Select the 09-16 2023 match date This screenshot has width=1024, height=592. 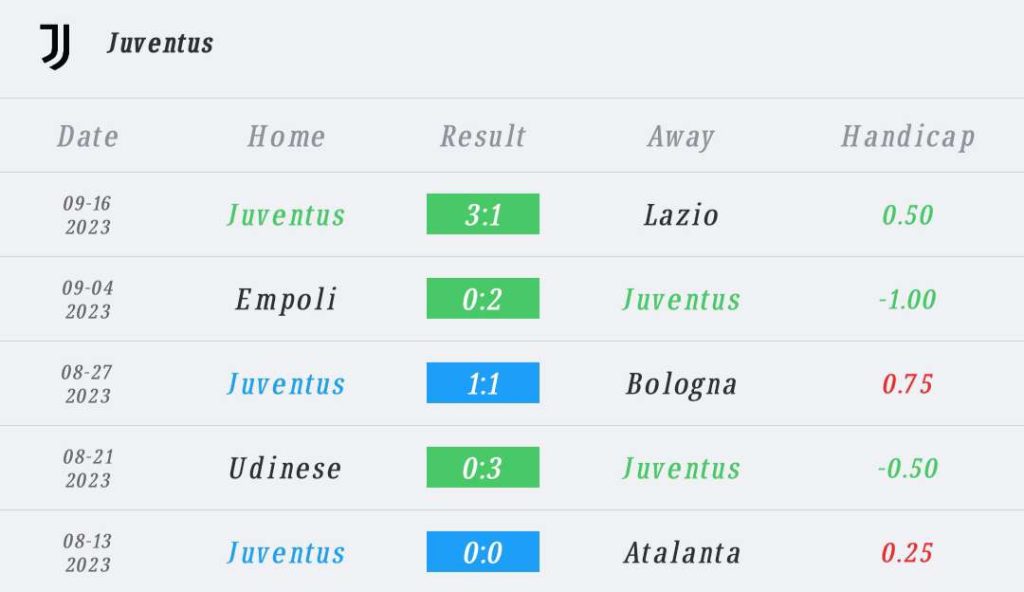[x=88, y=215]
